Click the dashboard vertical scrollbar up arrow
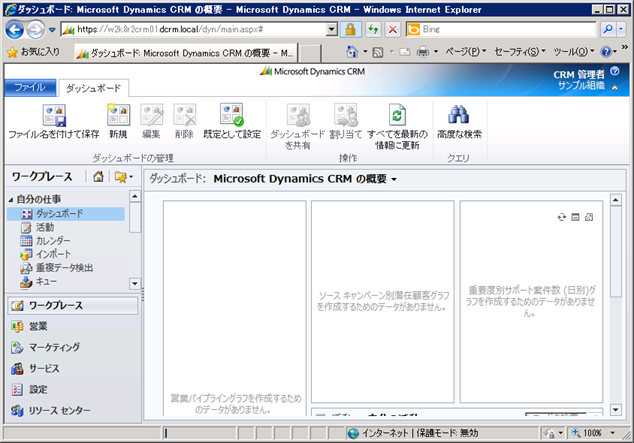Screen dimensions: 634x443 (x=615, y=200)
